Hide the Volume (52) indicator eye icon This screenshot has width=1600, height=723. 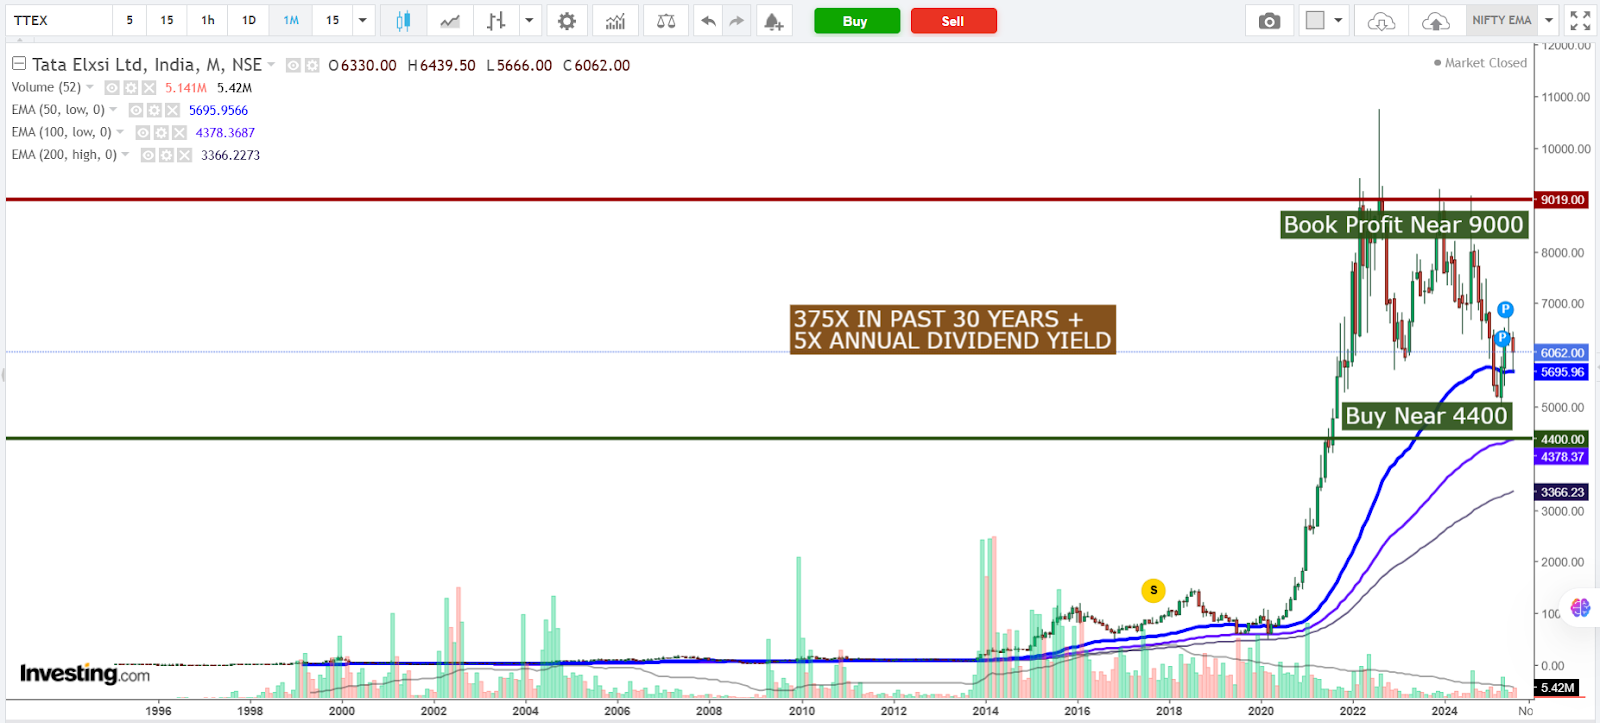click(x=112, y=88)
